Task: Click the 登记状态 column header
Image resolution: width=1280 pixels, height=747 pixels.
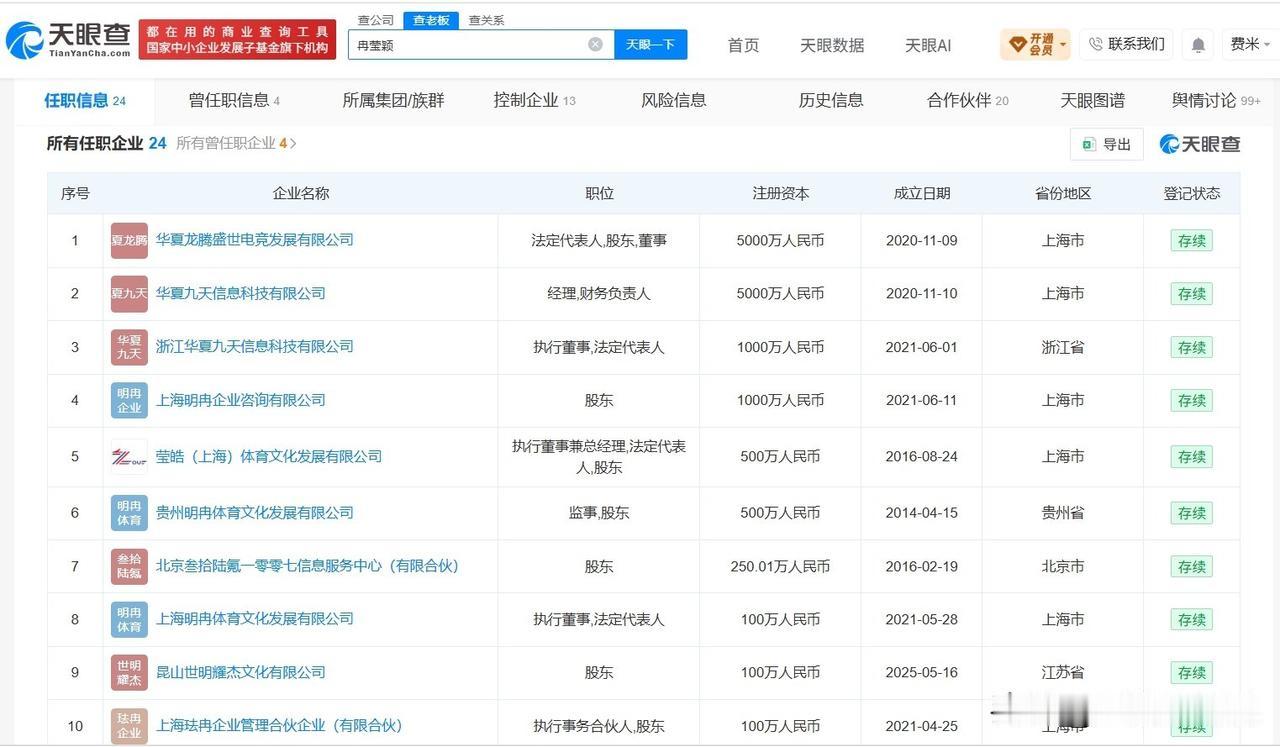Action: (x=1192, y=193)
